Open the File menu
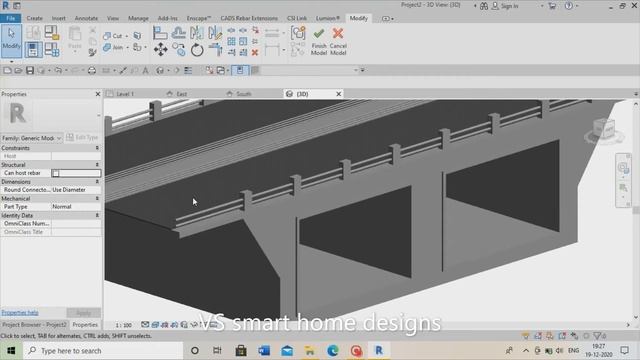Viewport: 640px width, 360px height. point(11,18)
